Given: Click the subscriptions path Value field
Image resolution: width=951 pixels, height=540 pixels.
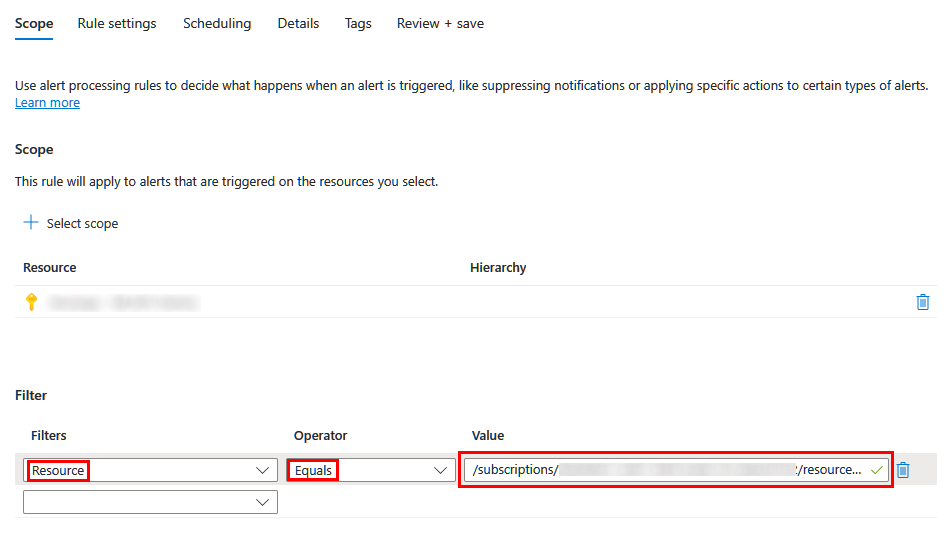Looking at the screenshot, I should [665, 470].
